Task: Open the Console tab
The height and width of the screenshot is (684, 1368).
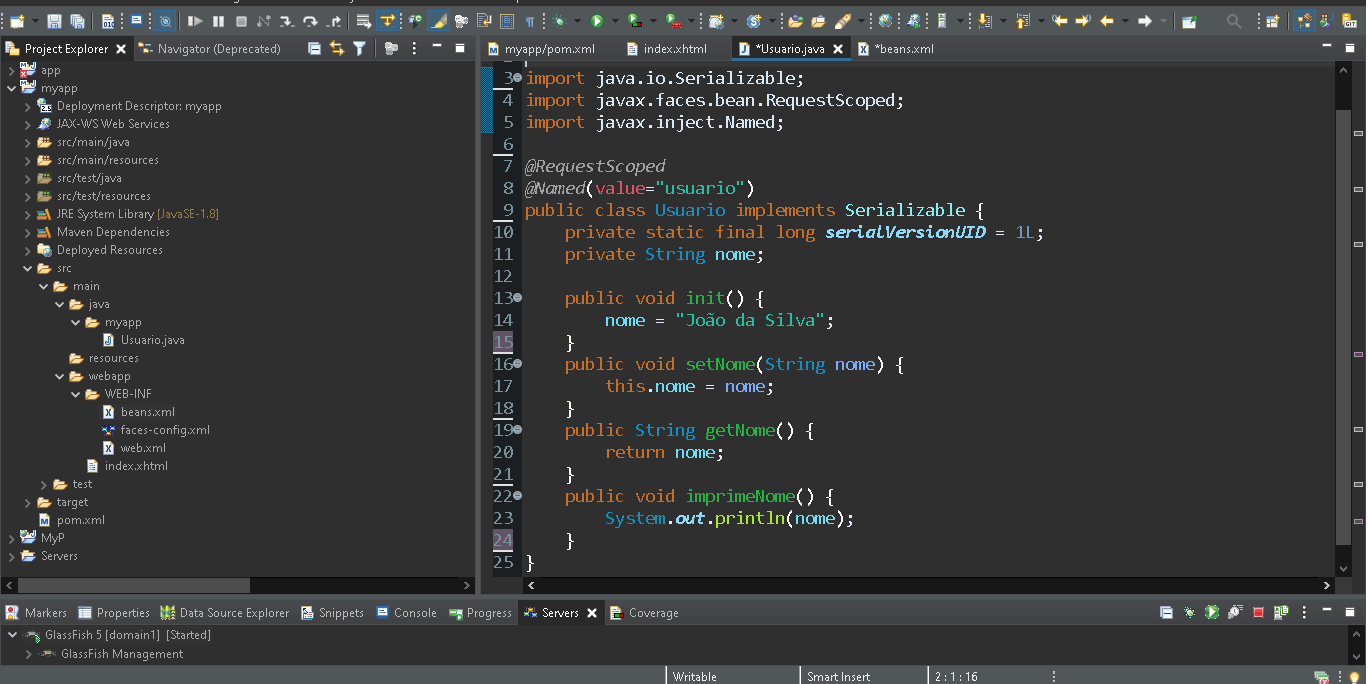Action: (x=414, y=613)
